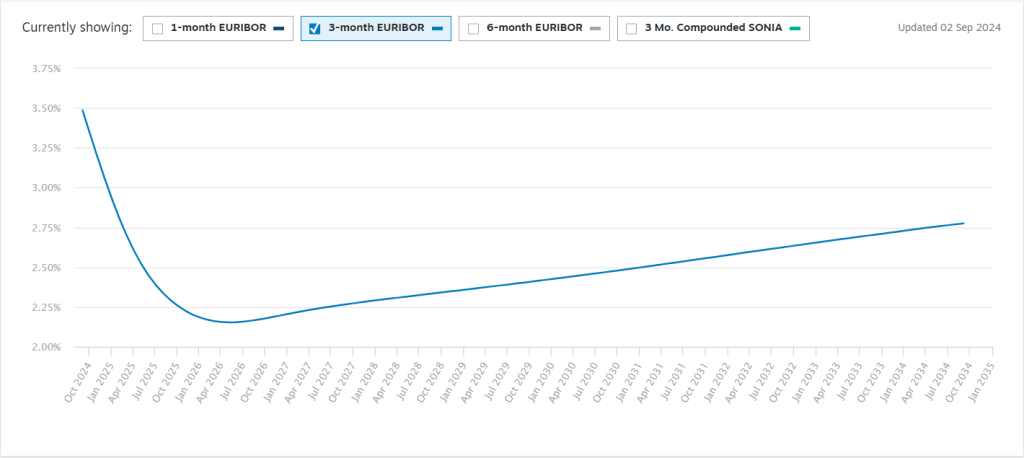Click the "Updated 02 Sep 2024" text
The width and height of the screenshot is (1024, 458).
pos(949,28)
